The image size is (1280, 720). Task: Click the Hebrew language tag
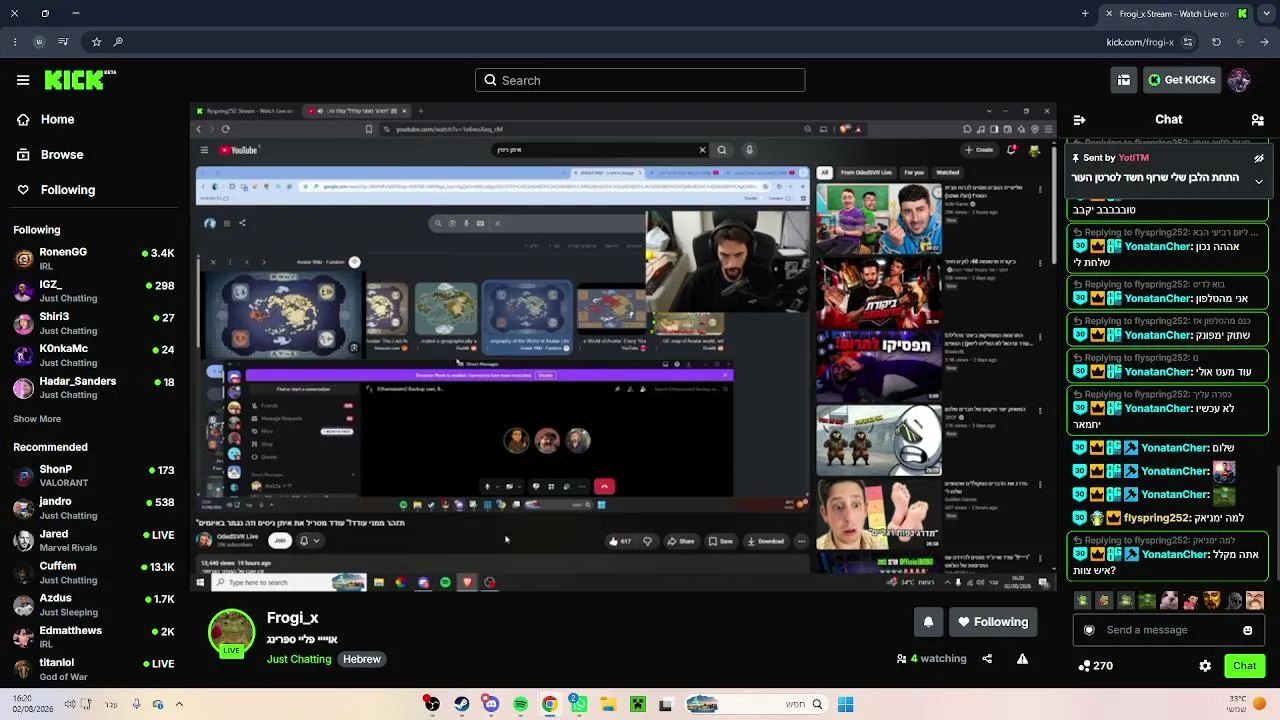tap(362, 659)
